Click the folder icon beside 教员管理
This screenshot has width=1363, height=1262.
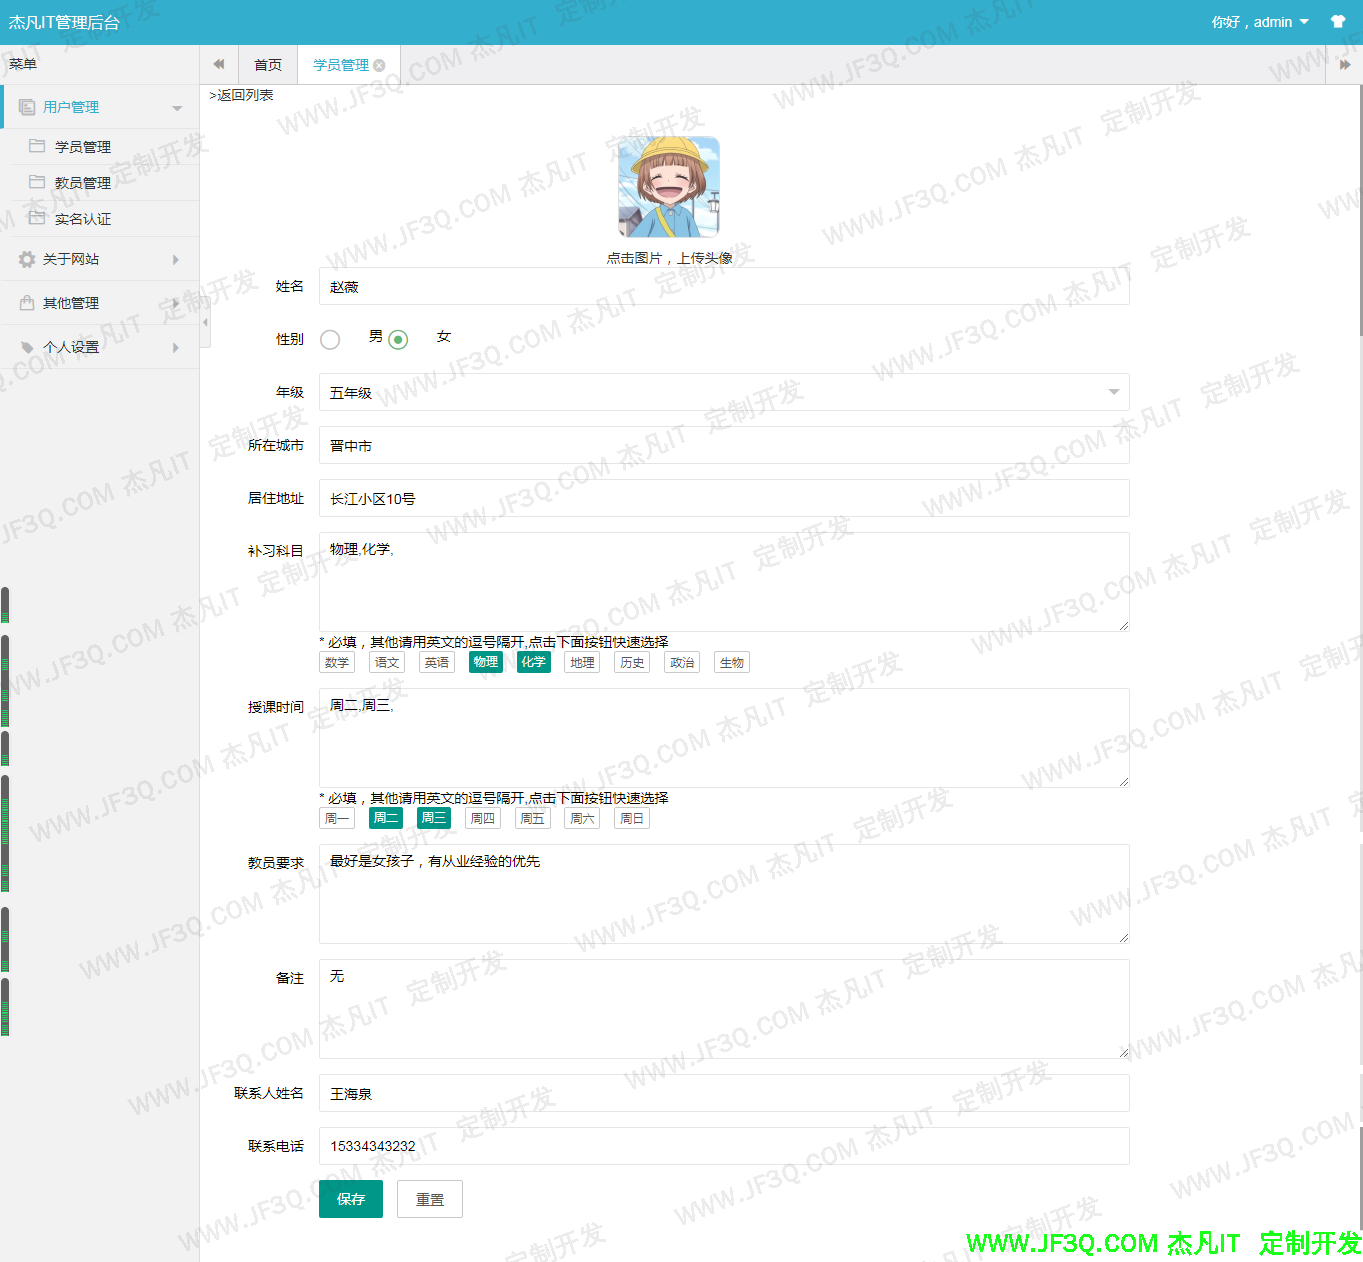[38, 182]
